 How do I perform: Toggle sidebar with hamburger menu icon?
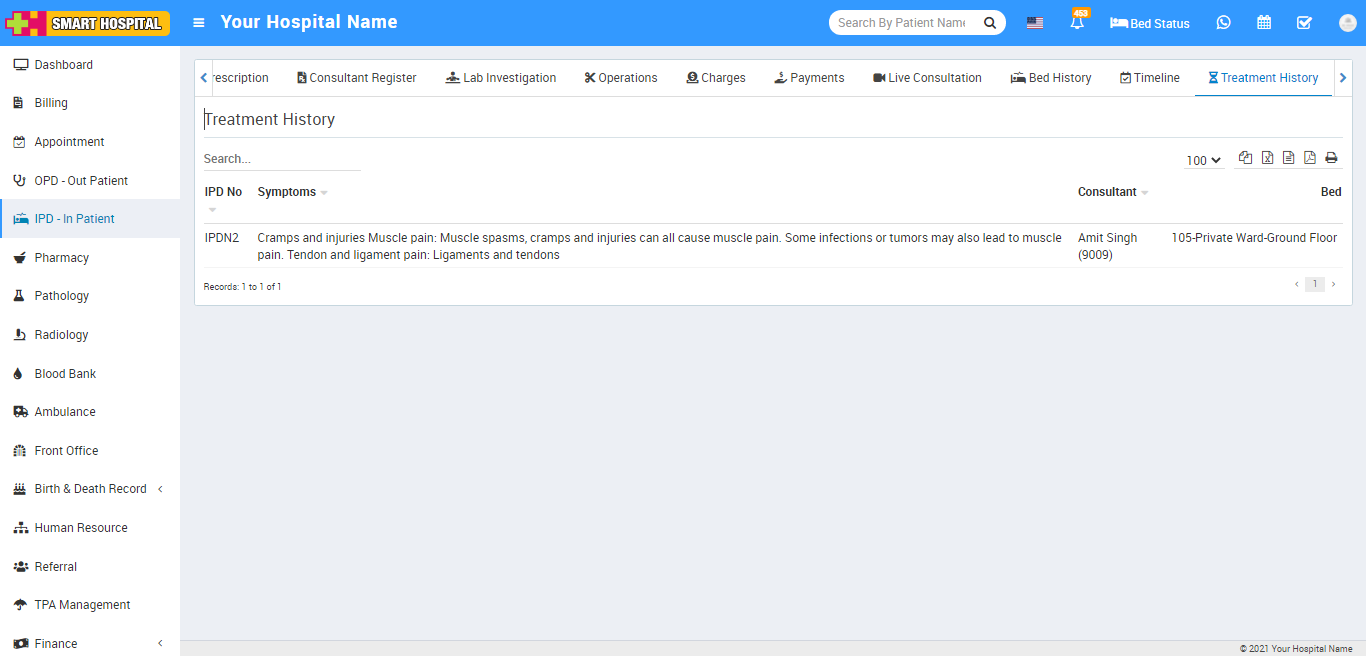point(199,22)
